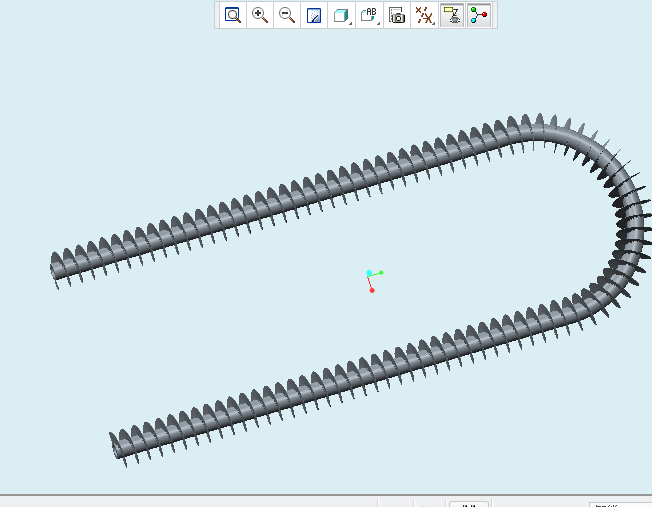Click the red axis arrow tip
The width and height of the screenshot is (652, 507).
tap(372, 290)
